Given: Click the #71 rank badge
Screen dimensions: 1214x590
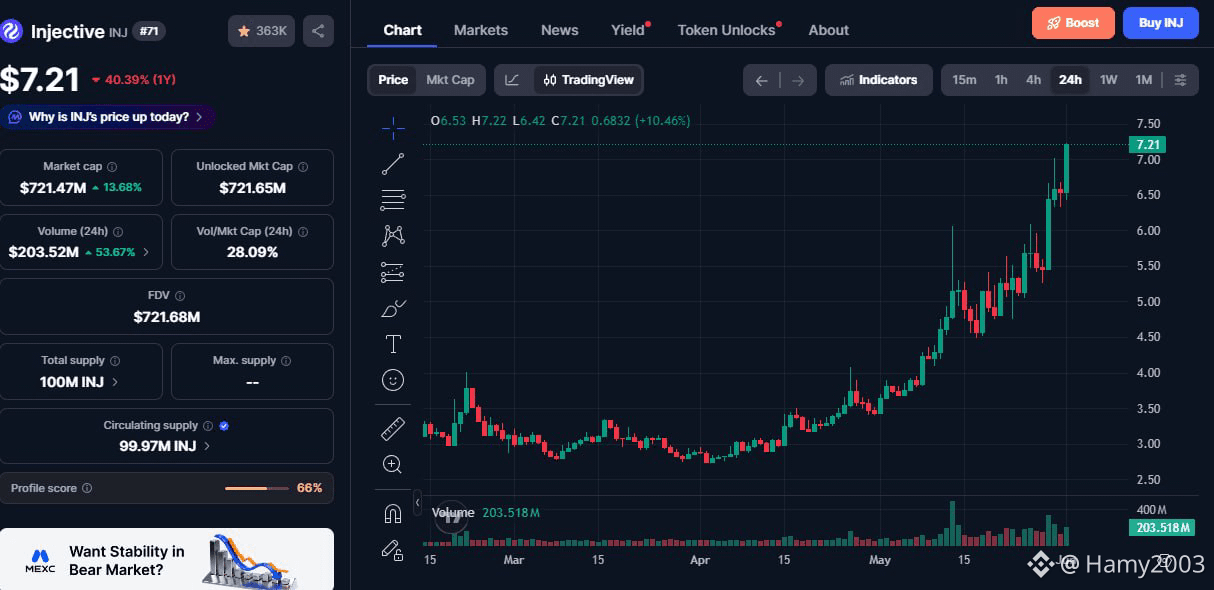Looking at the screenshot, I should 149,31.
